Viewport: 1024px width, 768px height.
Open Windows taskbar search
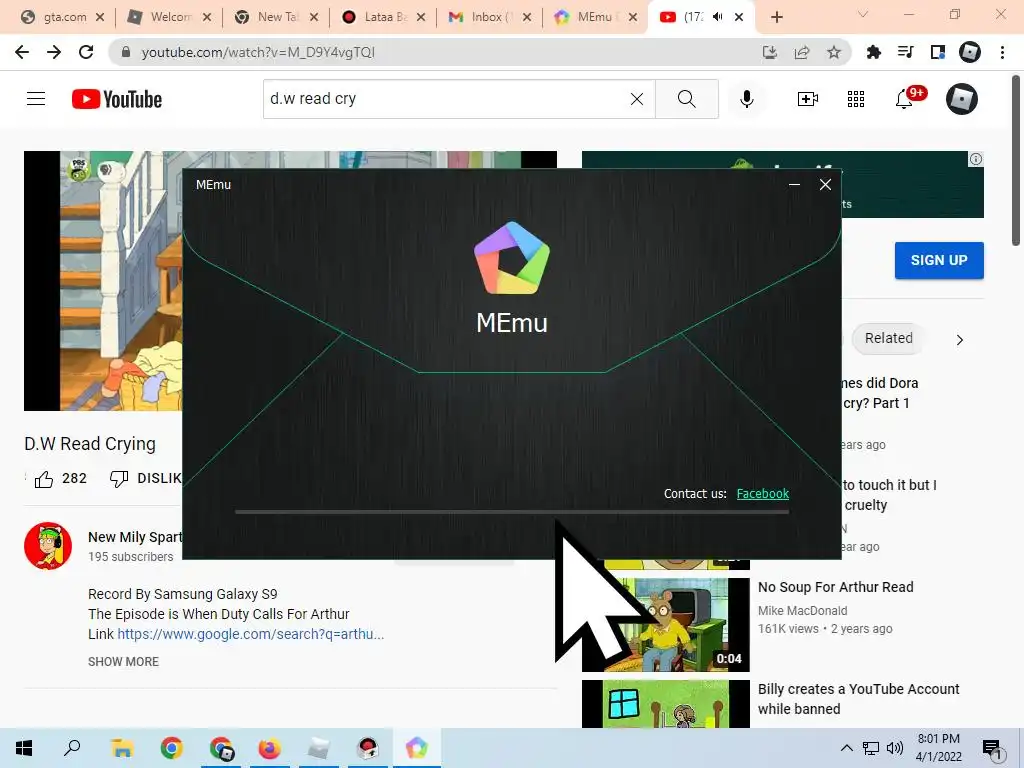pos(72,748)
